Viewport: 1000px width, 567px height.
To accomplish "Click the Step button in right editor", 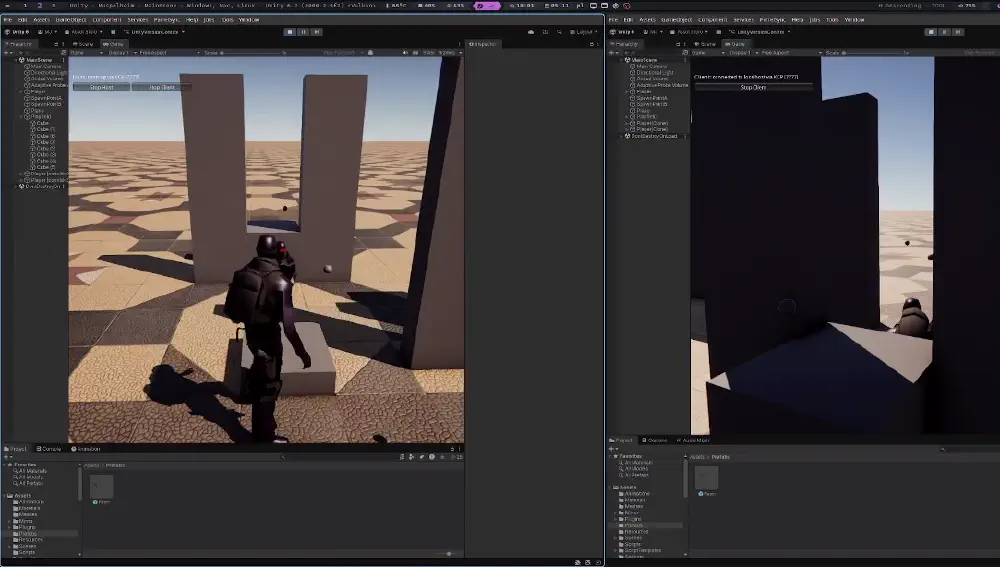I will point(957,32).
